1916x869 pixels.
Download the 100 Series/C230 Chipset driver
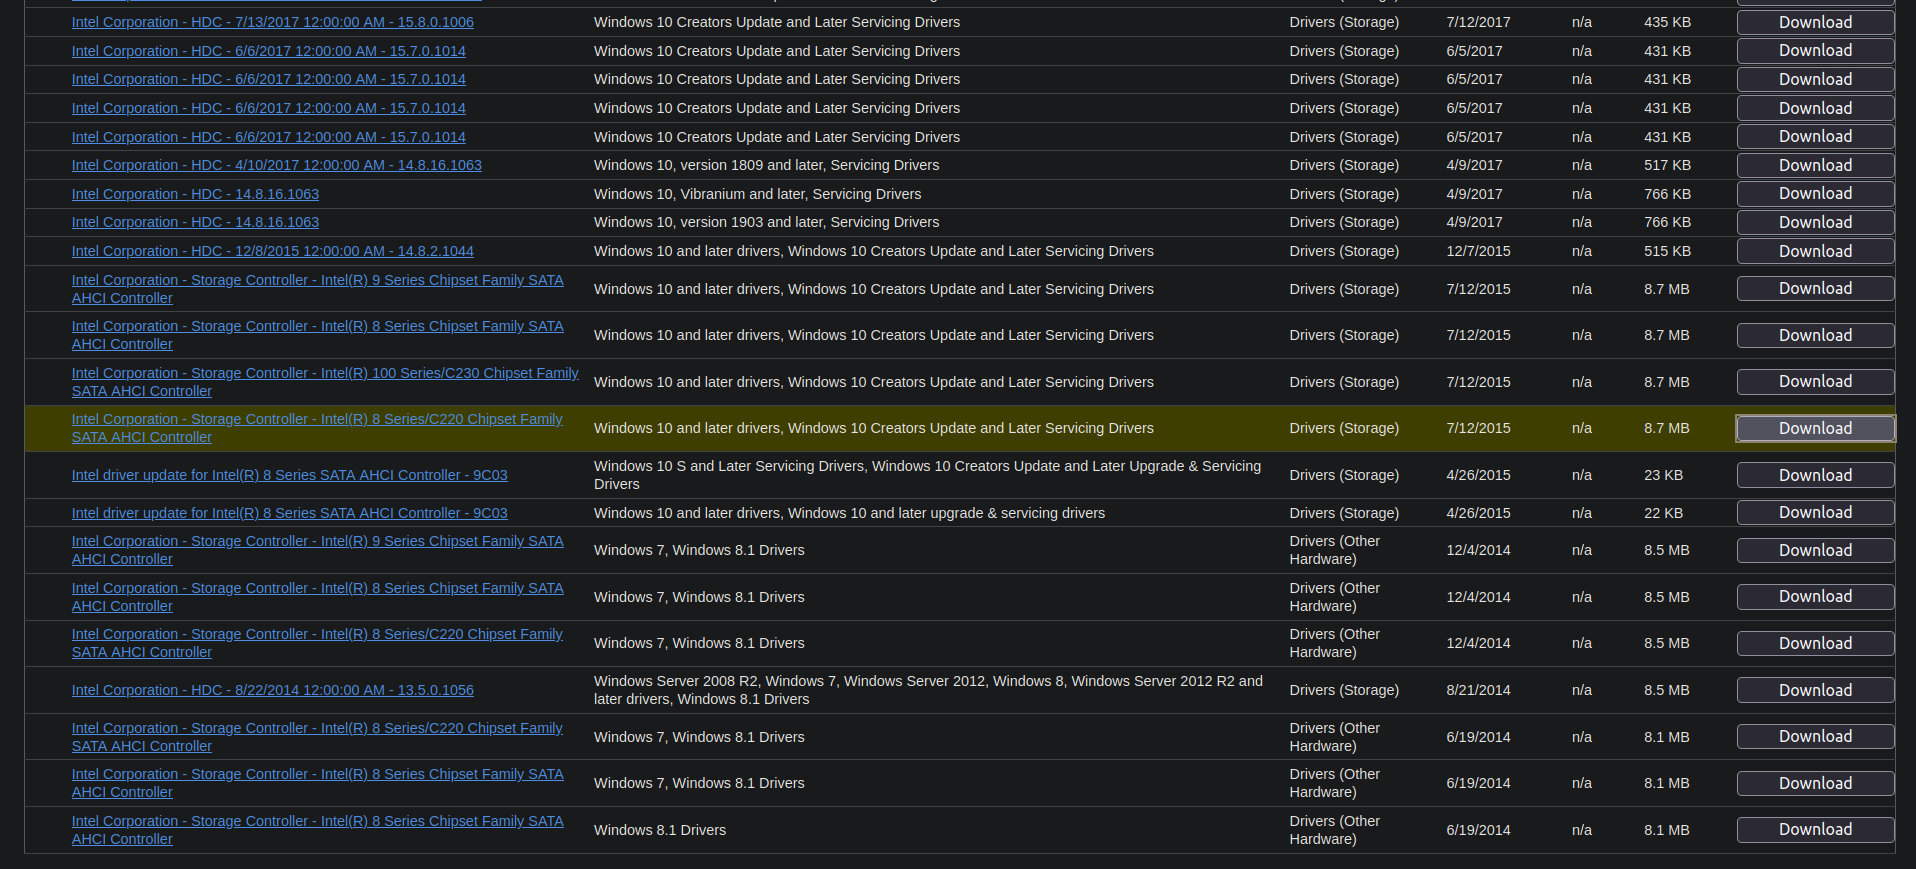coord(1815,381)
